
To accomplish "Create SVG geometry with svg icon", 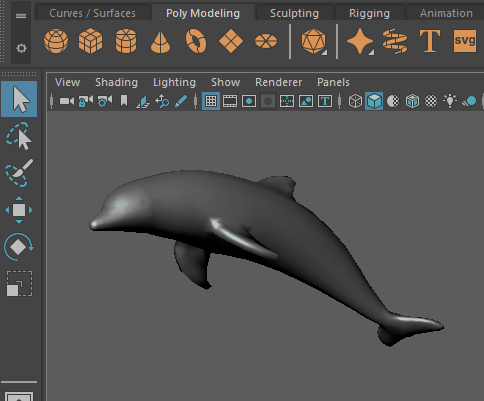I will point(465,41).
